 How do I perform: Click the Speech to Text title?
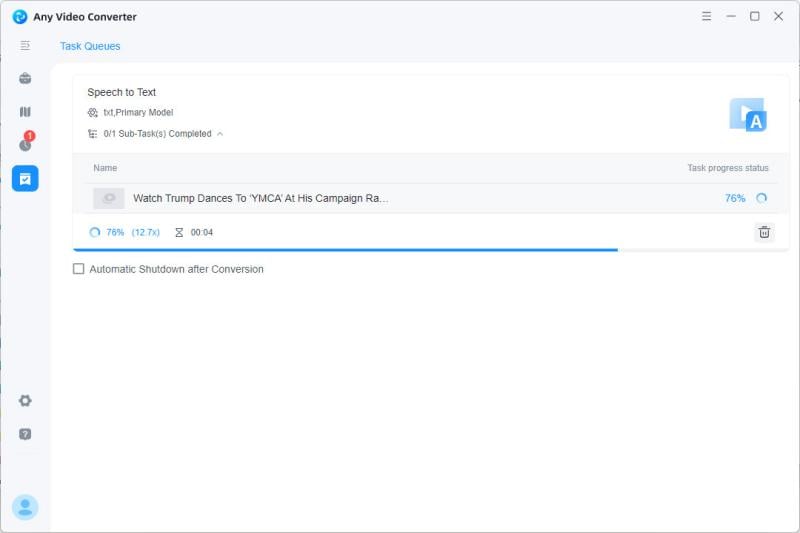tap(121, 92)
